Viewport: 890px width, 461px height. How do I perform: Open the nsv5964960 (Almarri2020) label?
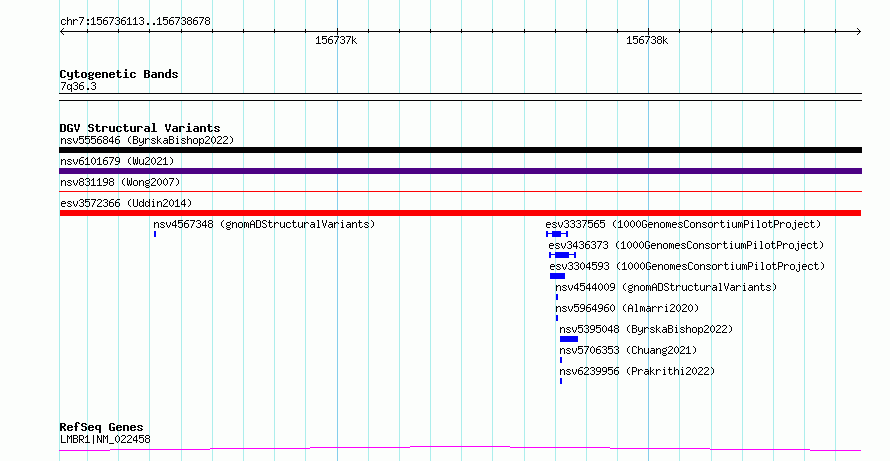(x=627, y=308)
